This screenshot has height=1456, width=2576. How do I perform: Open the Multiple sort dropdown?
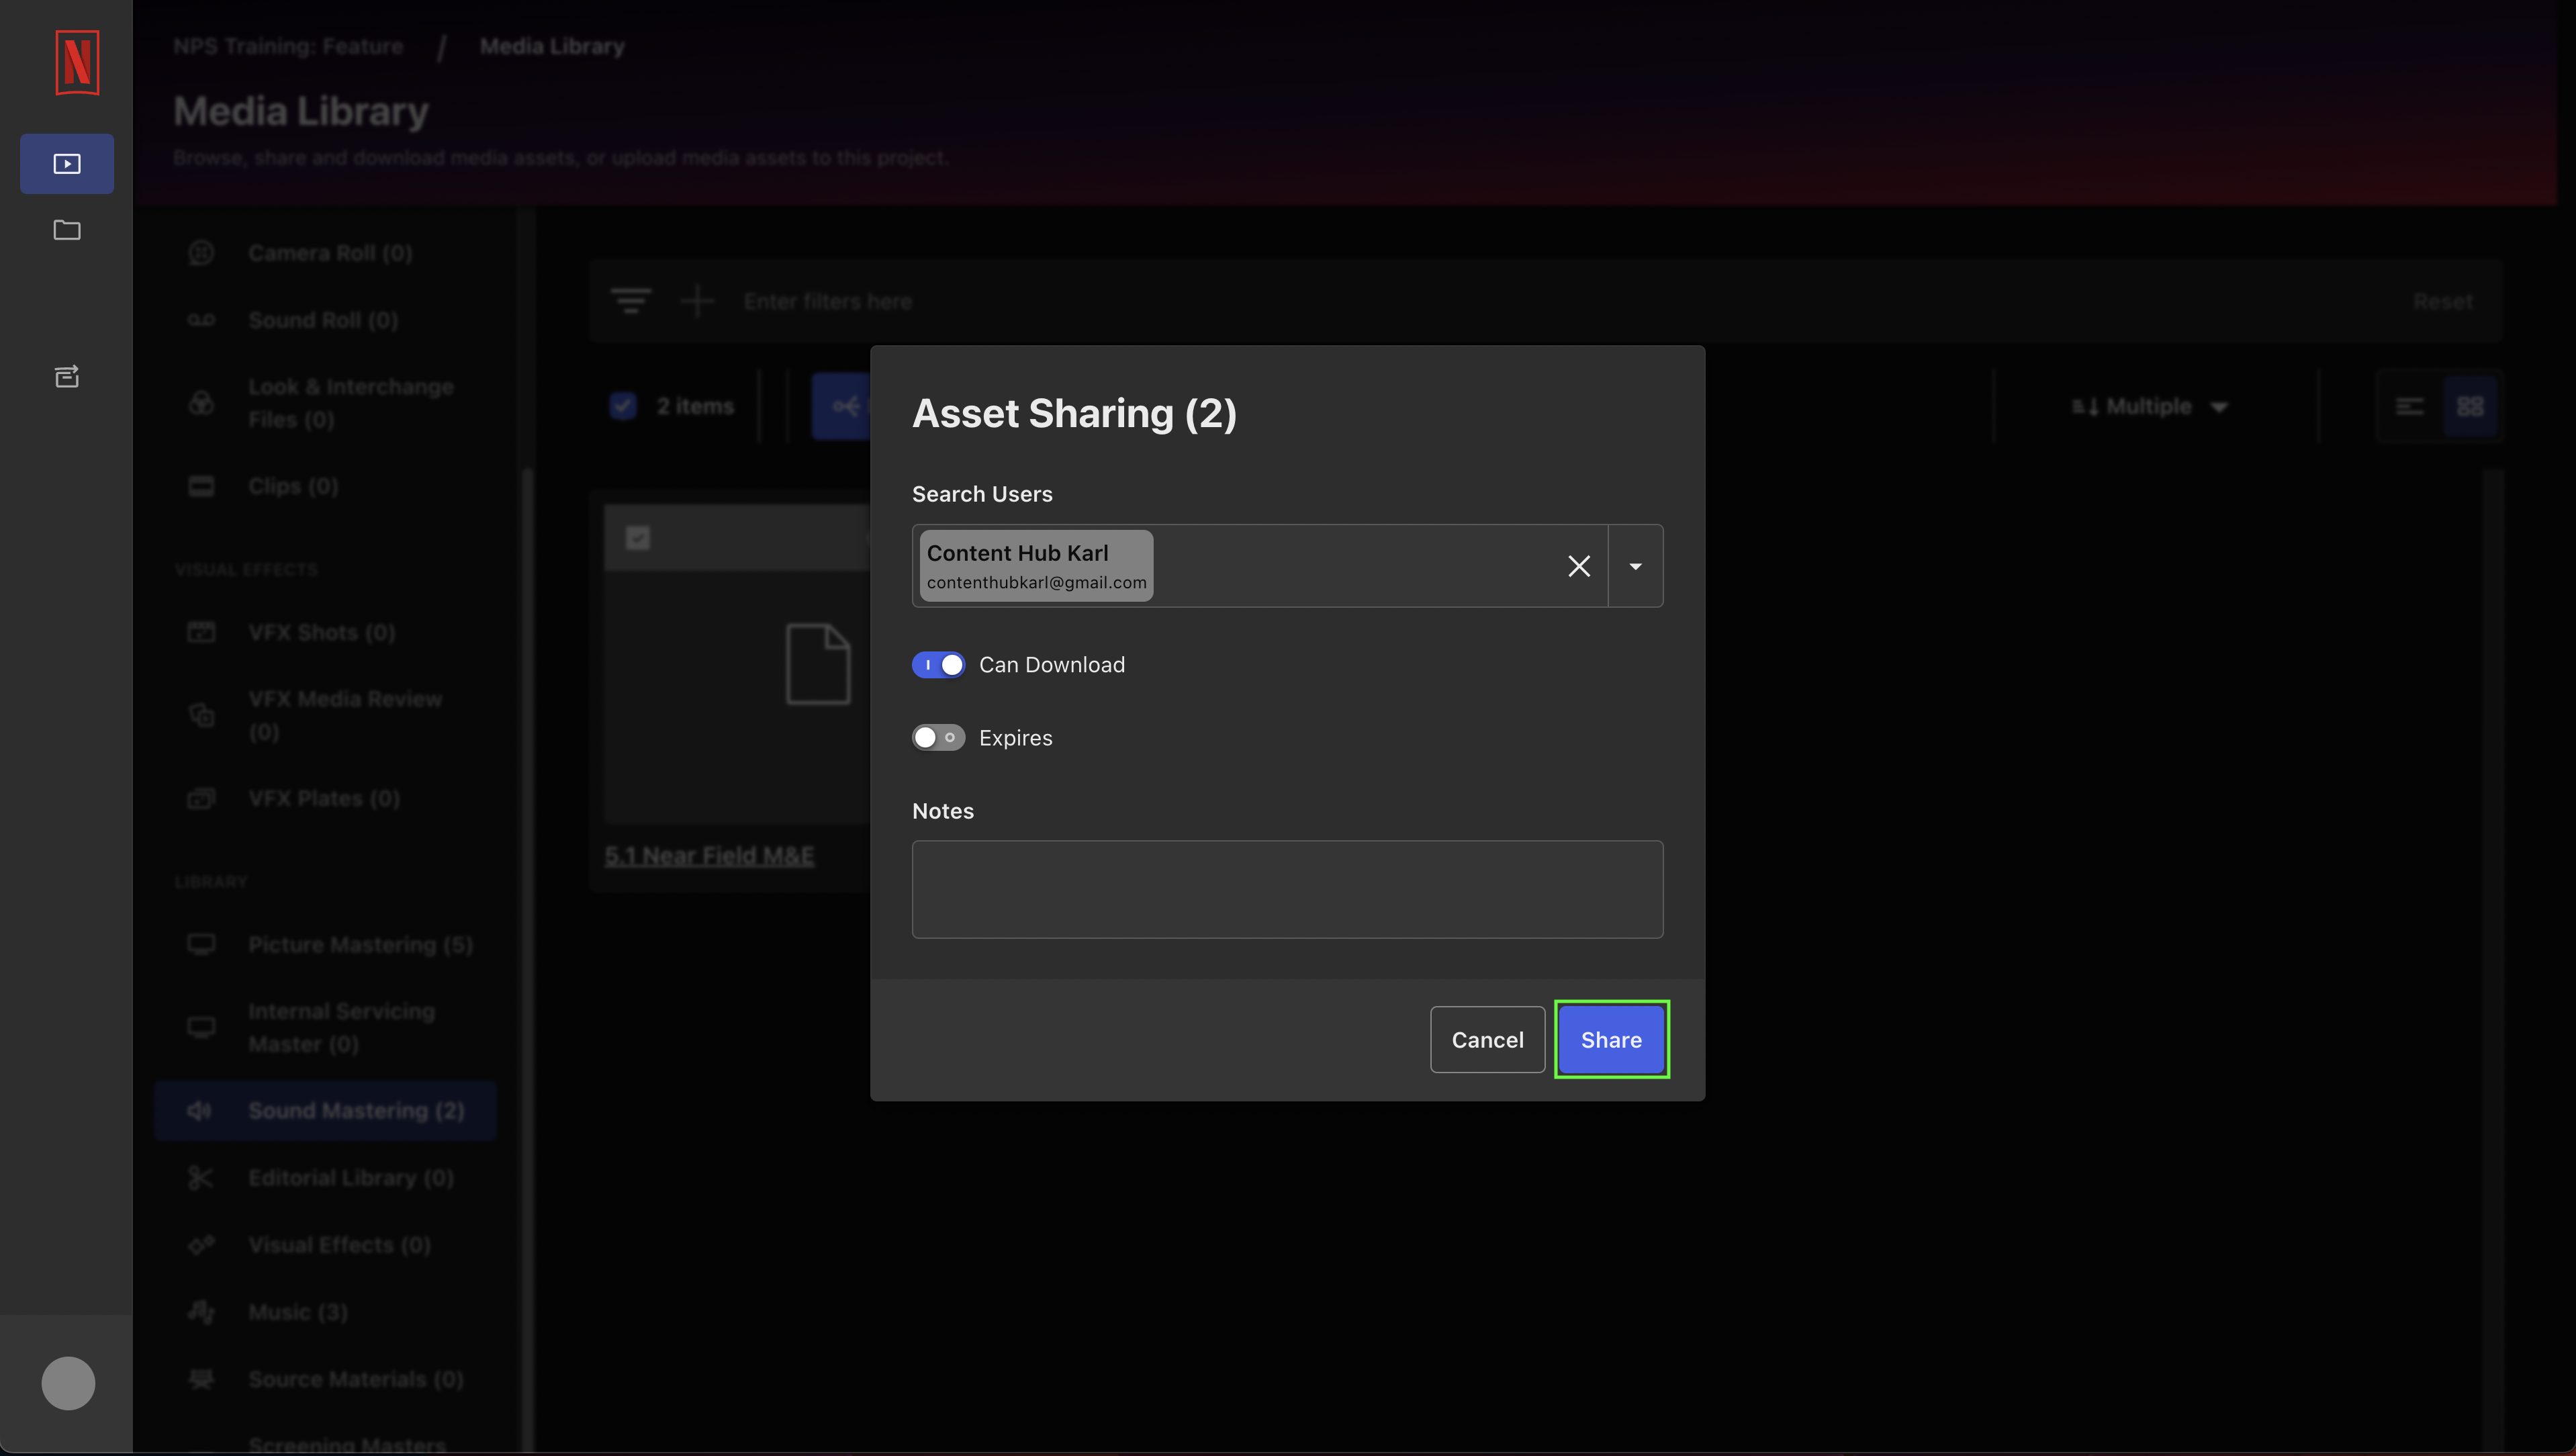(2150, 406)
